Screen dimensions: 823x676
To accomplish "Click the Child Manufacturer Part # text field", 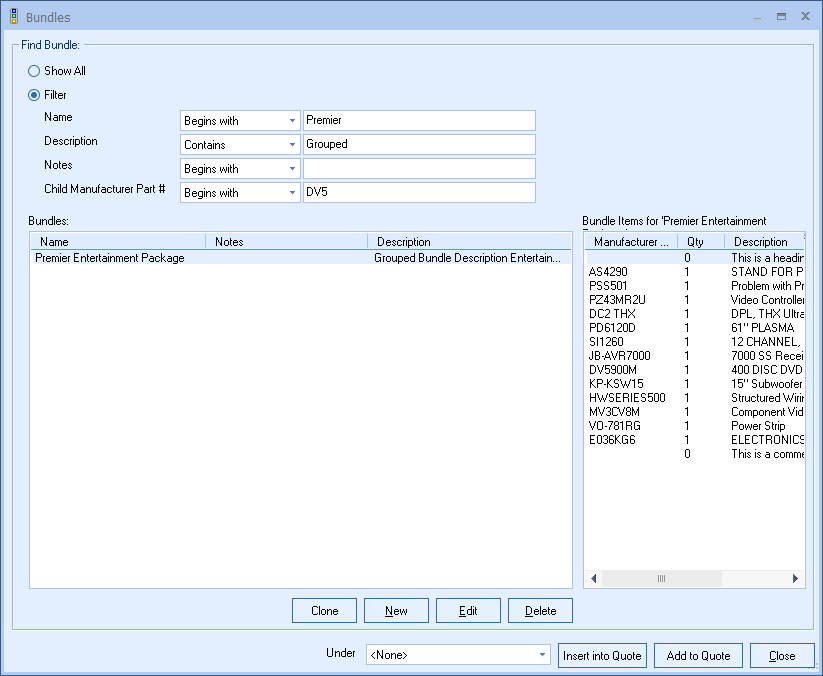I will click(x=418, y=193).
